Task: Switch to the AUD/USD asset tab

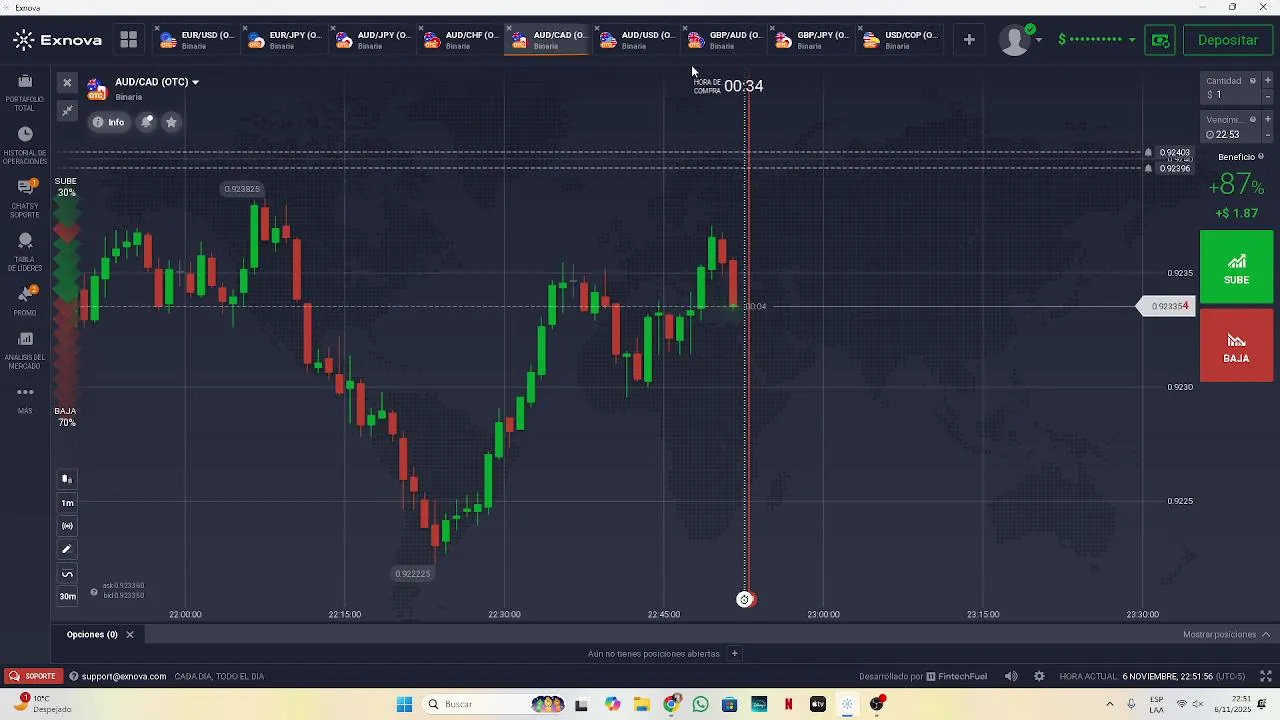Action: pyautogui.click(x=637, y=40)
